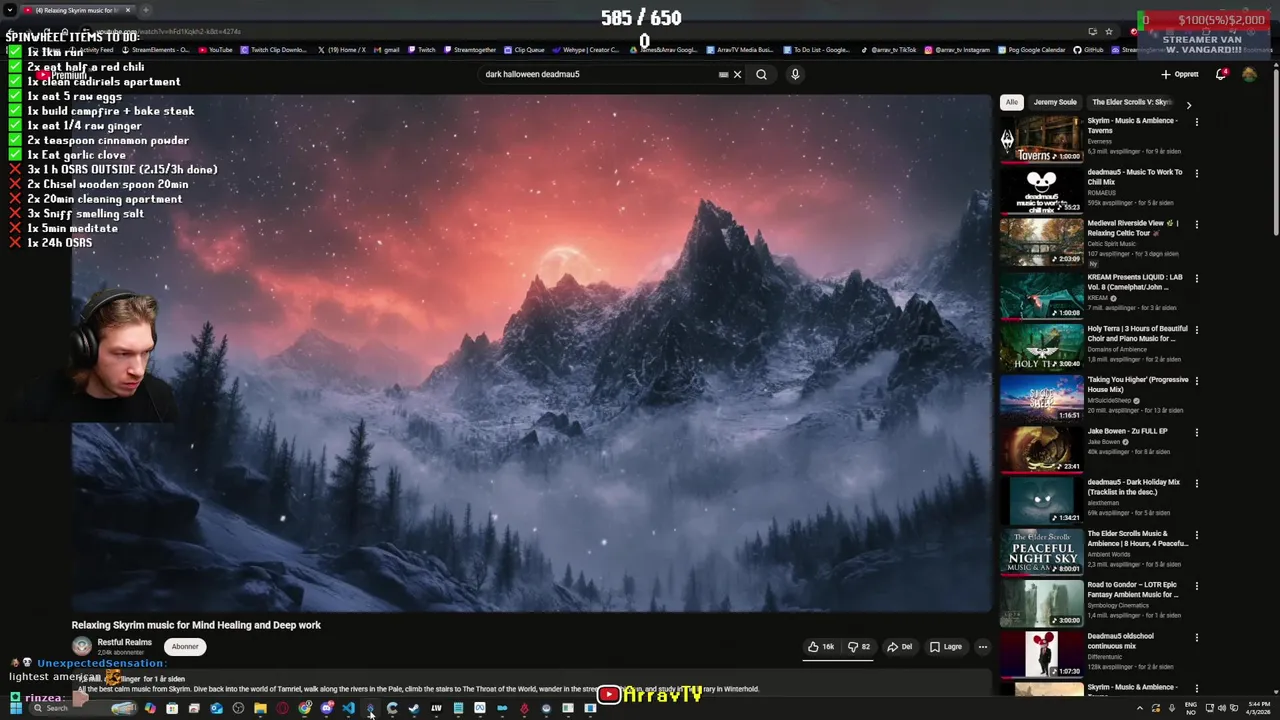Open 'Taking You Higher' Progressive House Mix video
The height and width of the screenshot is (720, 1280).
click(x=1138, y=385)
